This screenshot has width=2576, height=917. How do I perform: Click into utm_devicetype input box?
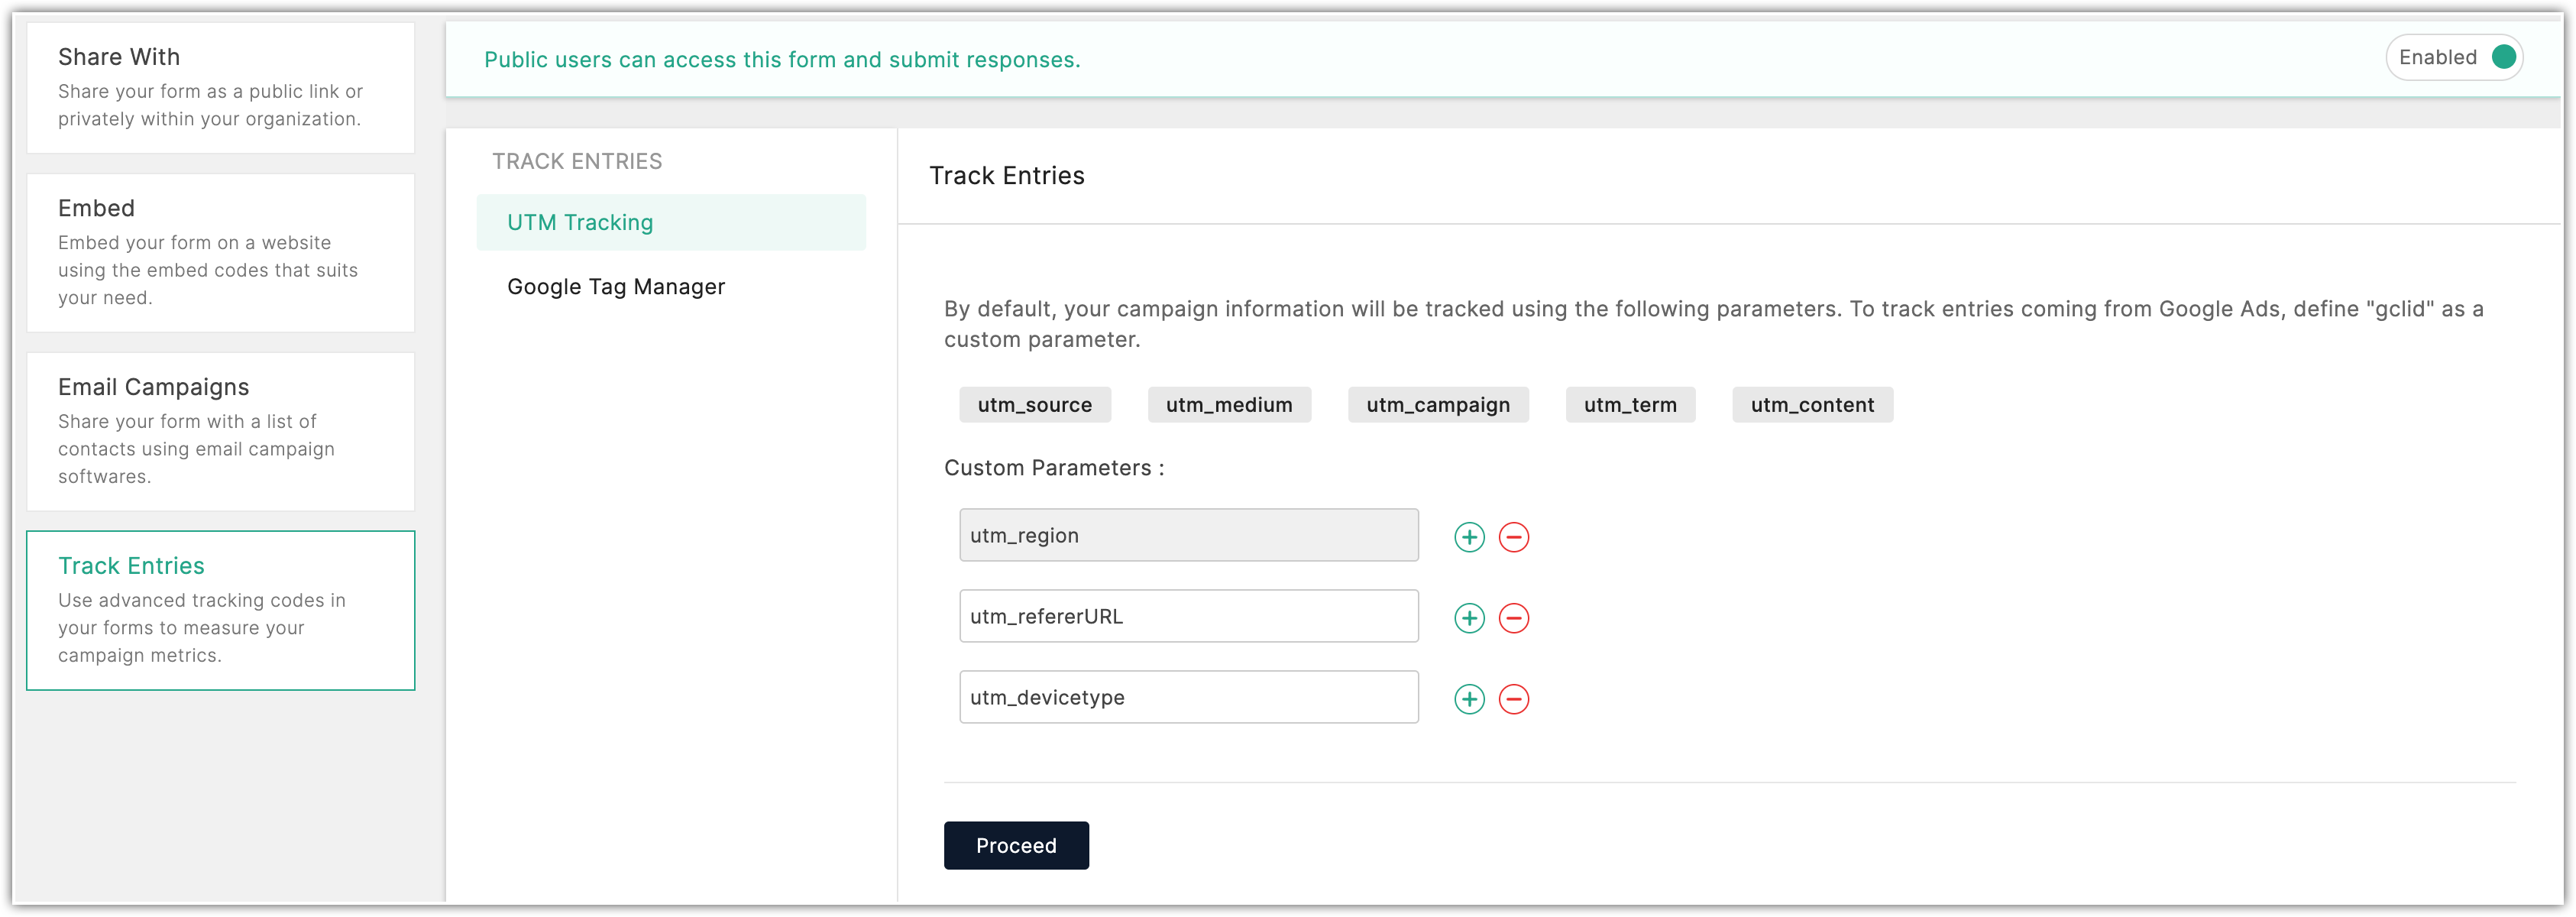[x=1188, y=697]
